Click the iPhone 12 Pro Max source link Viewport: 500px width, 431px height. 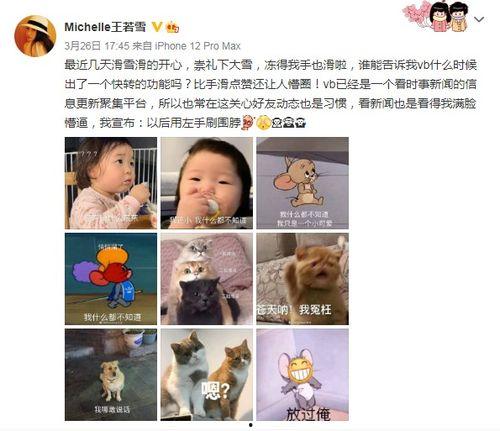(x=197, y=46)
